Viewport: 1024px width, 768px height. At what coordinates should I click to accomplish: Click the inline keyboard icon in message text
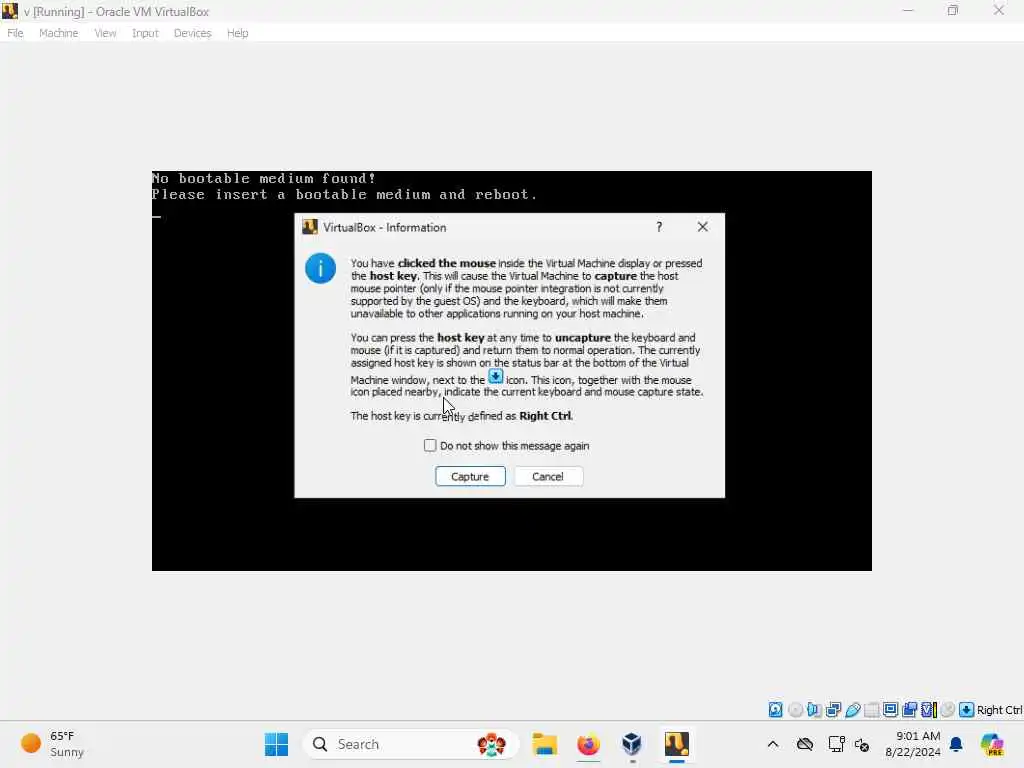[x=496, y=377]
